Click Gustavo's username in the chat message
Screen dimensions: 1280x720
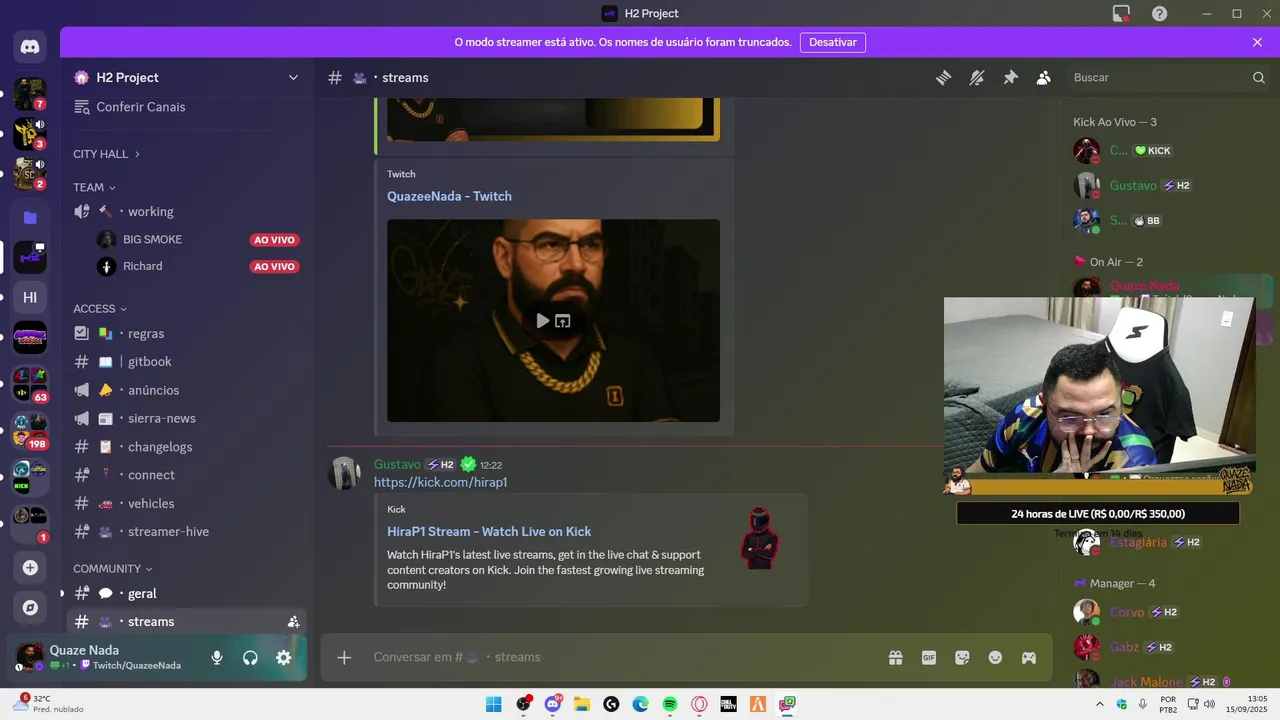pyautogui.click(x=397, y=465)
